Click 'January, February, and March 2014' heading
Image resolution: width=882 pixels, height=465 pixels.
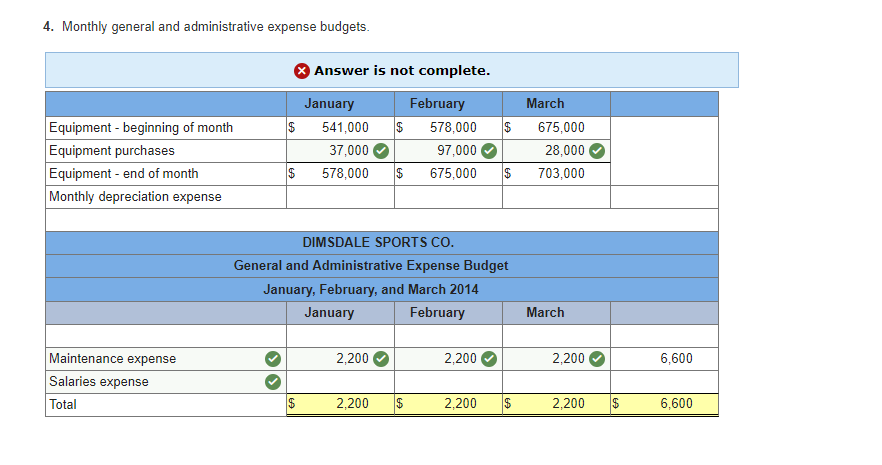371,290
